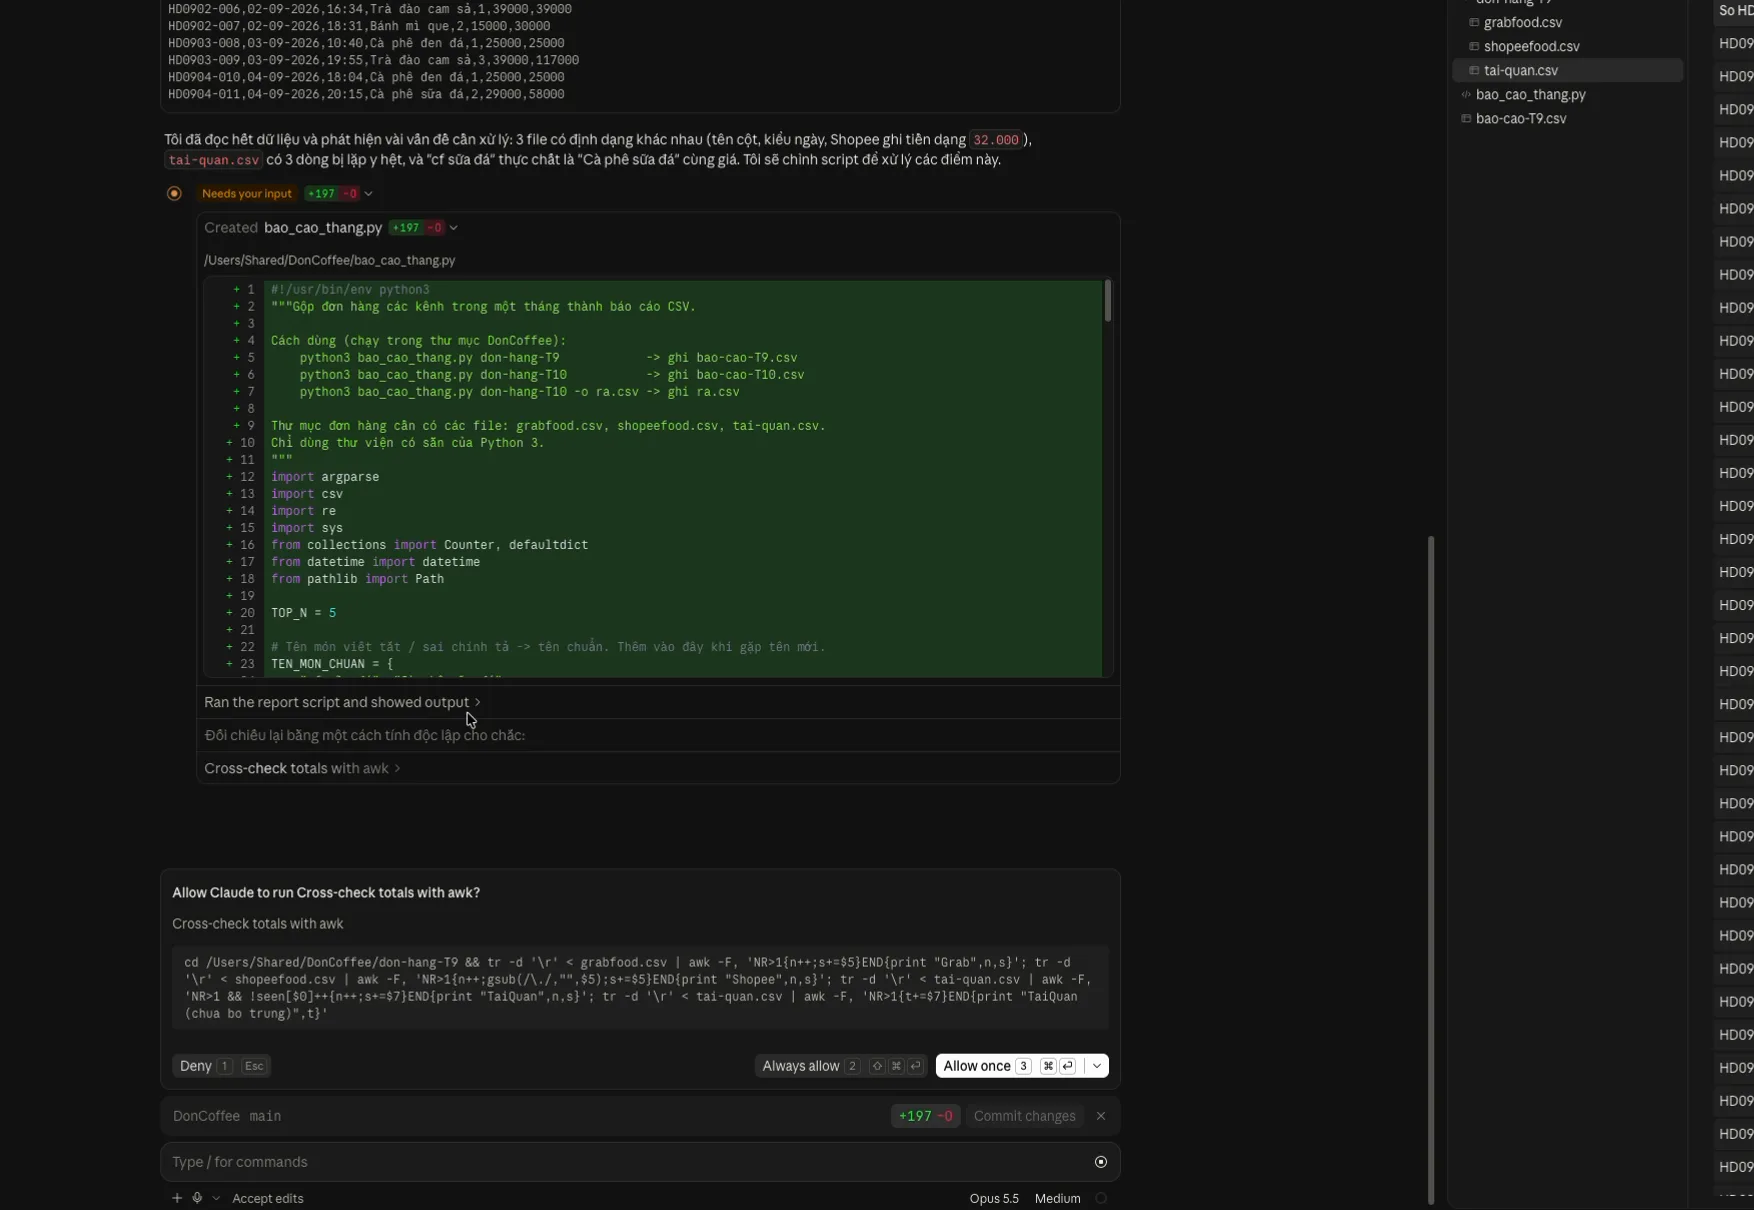Click the inline code 32.000
Screen dimensions: 1754x1210
[x=995, y=140]
